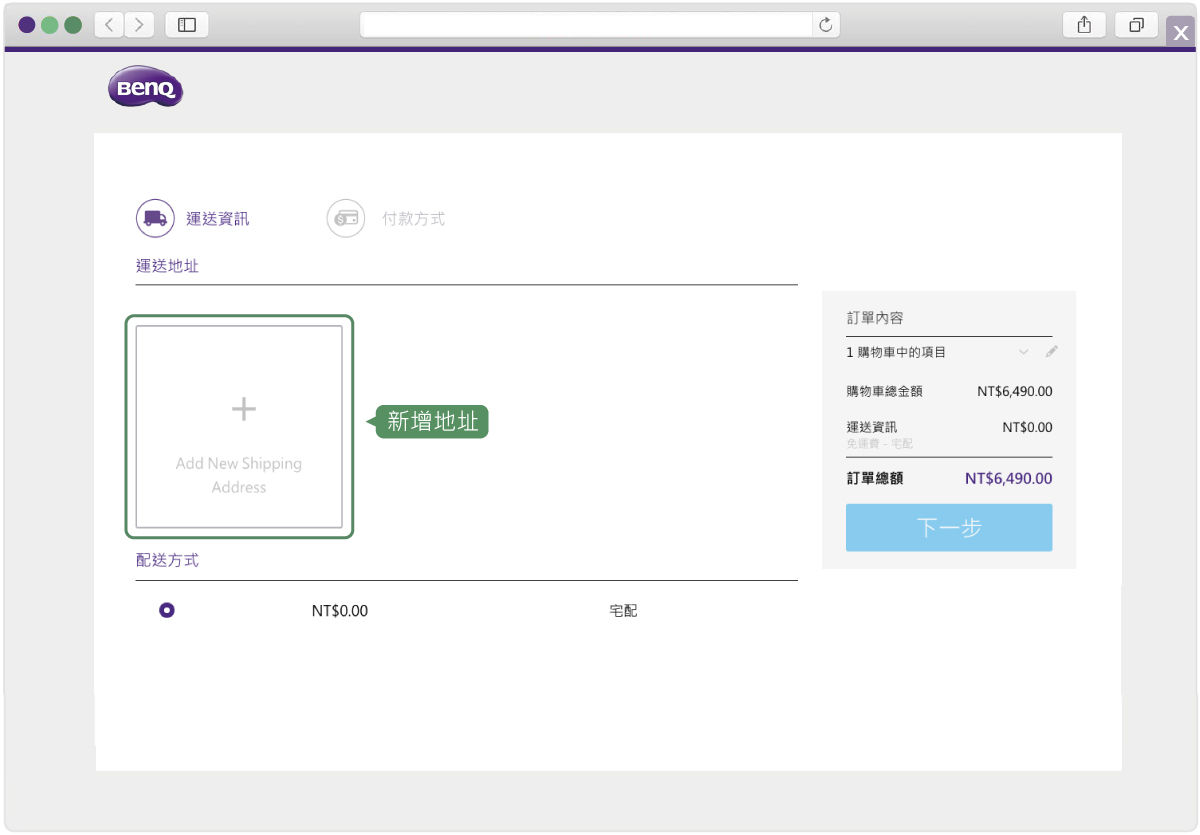Select the credit card icon for 付款方式
The width and height of the screenshot is (1200, 835).
coord(345,218)
